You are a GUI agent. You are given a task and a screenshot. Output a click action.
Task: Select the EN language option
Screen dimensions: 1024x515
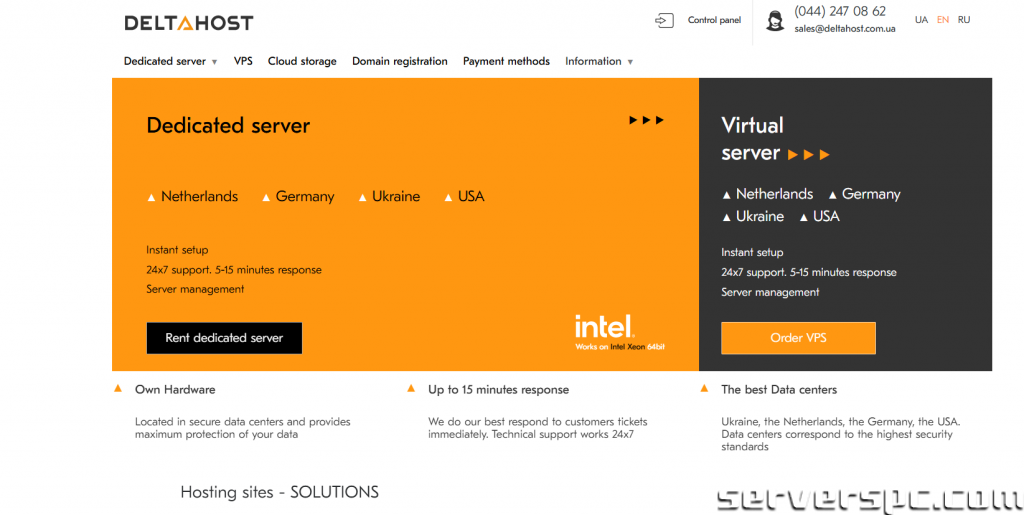pyautogui.click(x=943, y=20)
